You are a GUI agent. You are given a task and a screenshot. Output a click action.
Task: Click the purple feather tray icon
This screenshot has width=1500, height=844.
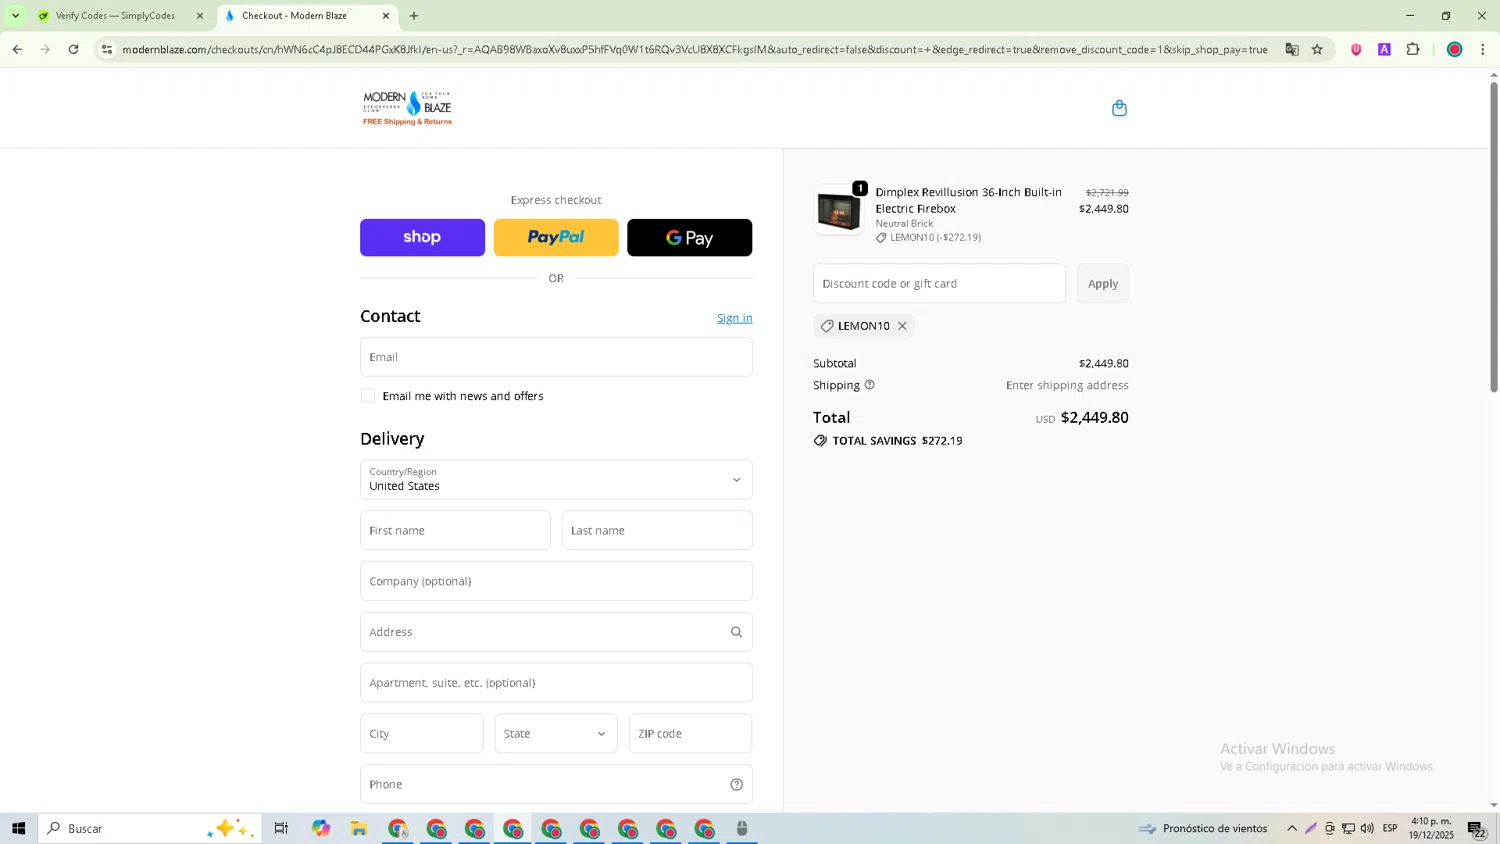pyautogui.click(x=1311, y=828)
